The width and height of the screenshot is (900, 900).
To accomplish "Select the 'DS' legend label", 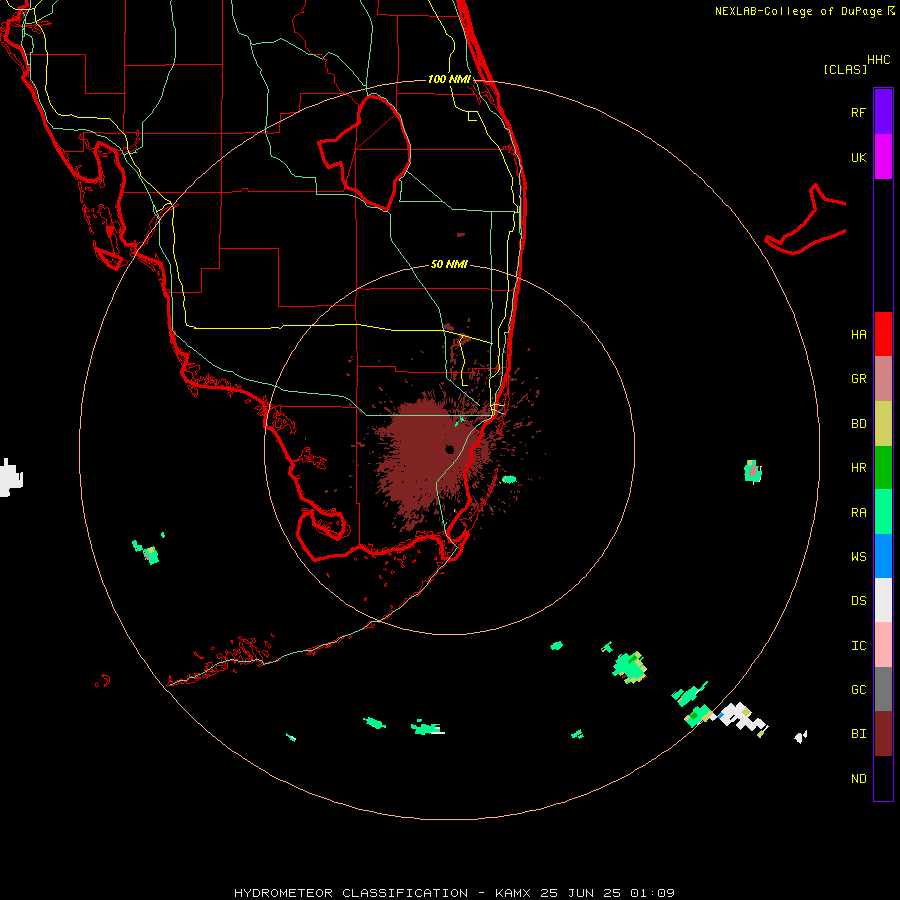I will click(x=858, y=601).
